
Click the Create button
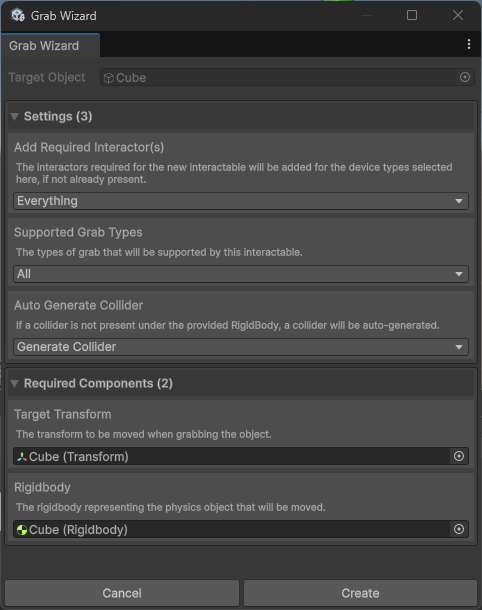click(x=360, y=593)
